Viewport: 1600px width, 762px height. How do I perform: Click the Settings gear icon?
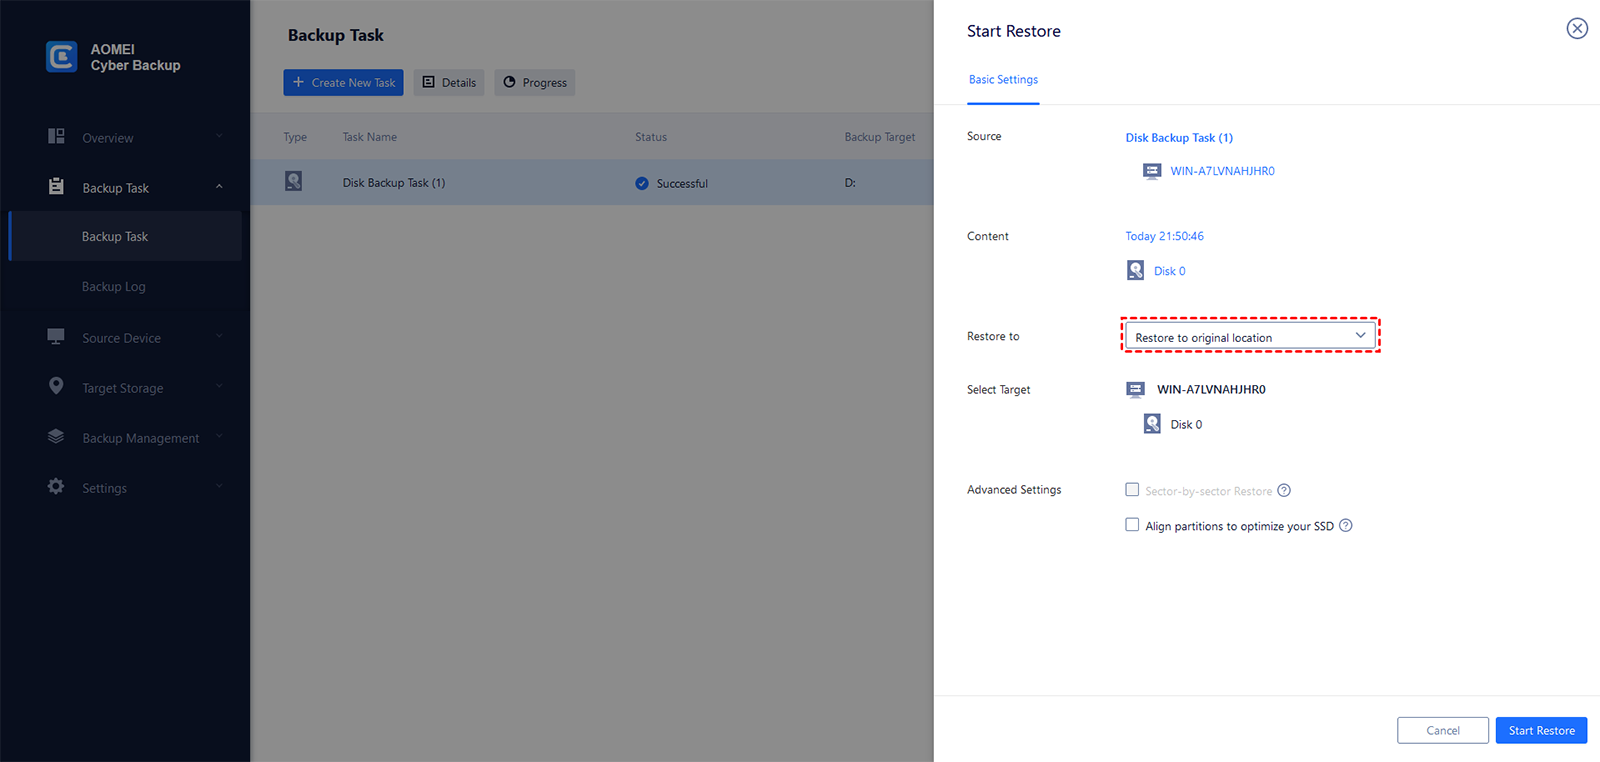57,487
